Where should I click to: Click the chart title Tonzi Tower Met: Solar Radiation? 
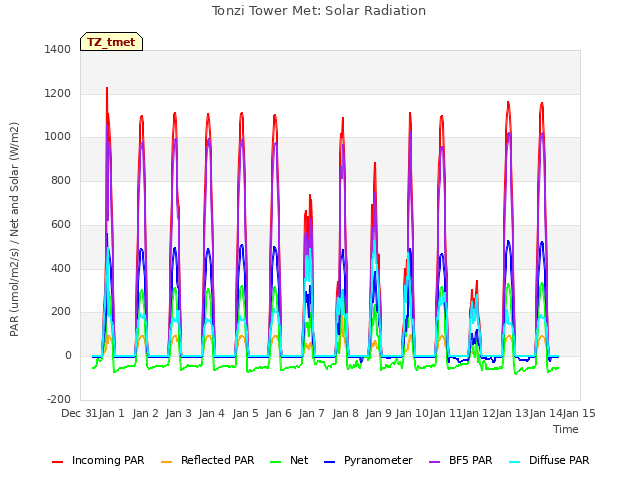pos(319,11)
